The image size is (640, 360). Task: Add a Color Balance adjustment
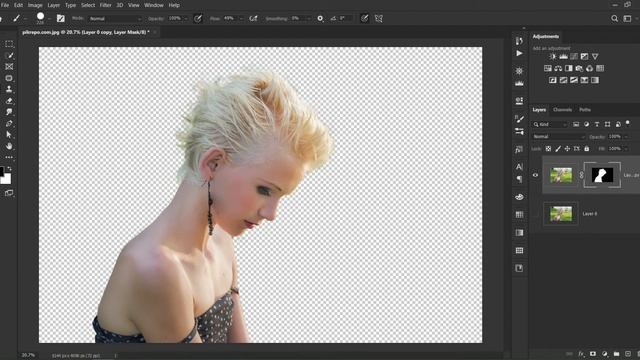558,68
